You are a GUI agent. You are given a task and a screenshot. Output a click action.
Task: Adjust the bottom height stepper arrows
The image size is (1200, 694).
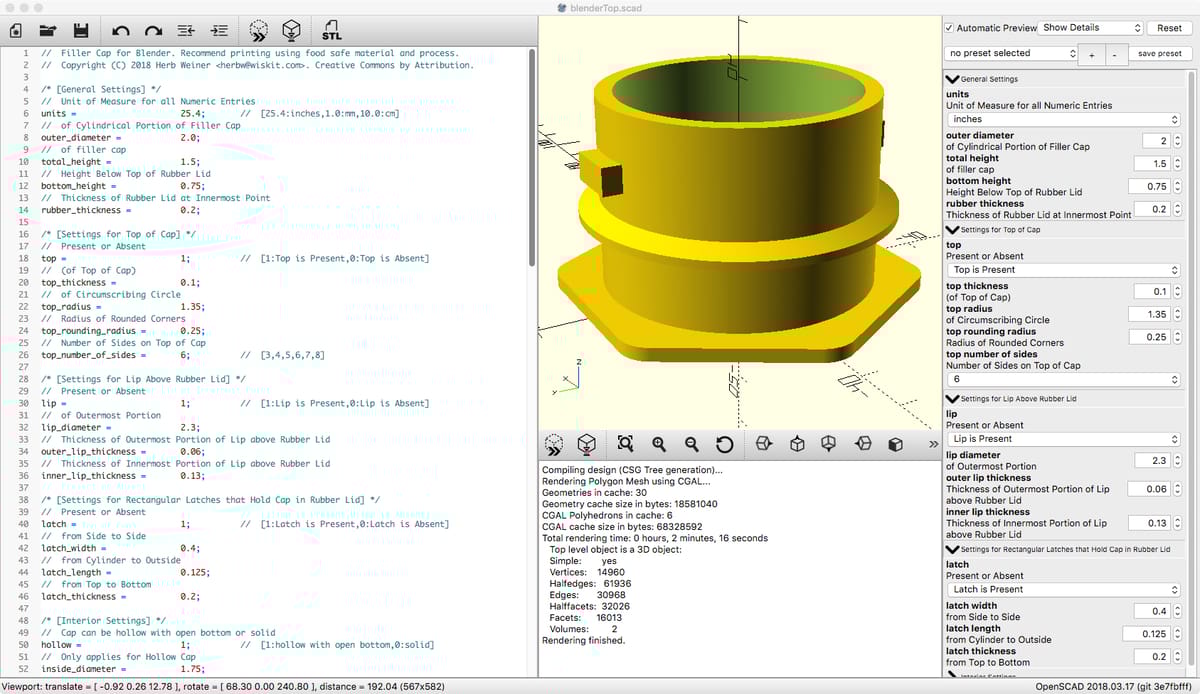pyautogui.click(x=1177, y=187)
